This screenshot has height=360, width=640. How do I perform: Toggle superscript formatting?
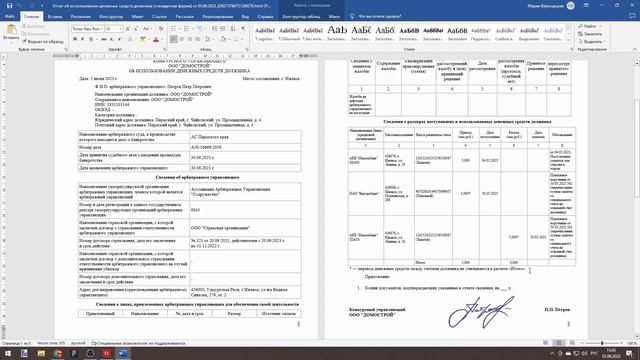(120, 39)
